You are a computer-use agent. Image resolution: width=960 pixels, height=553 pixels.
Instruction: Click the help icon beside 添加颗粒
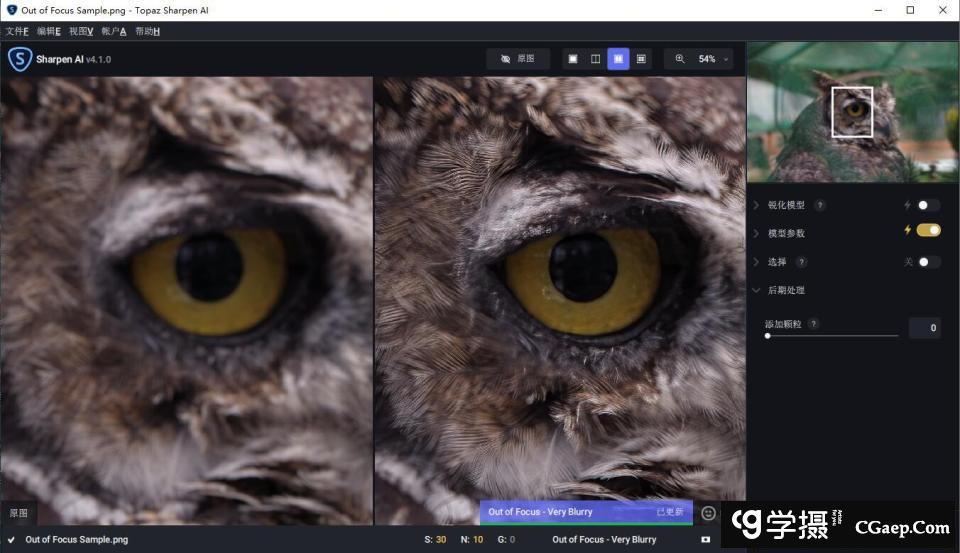(x=813, y=324)
